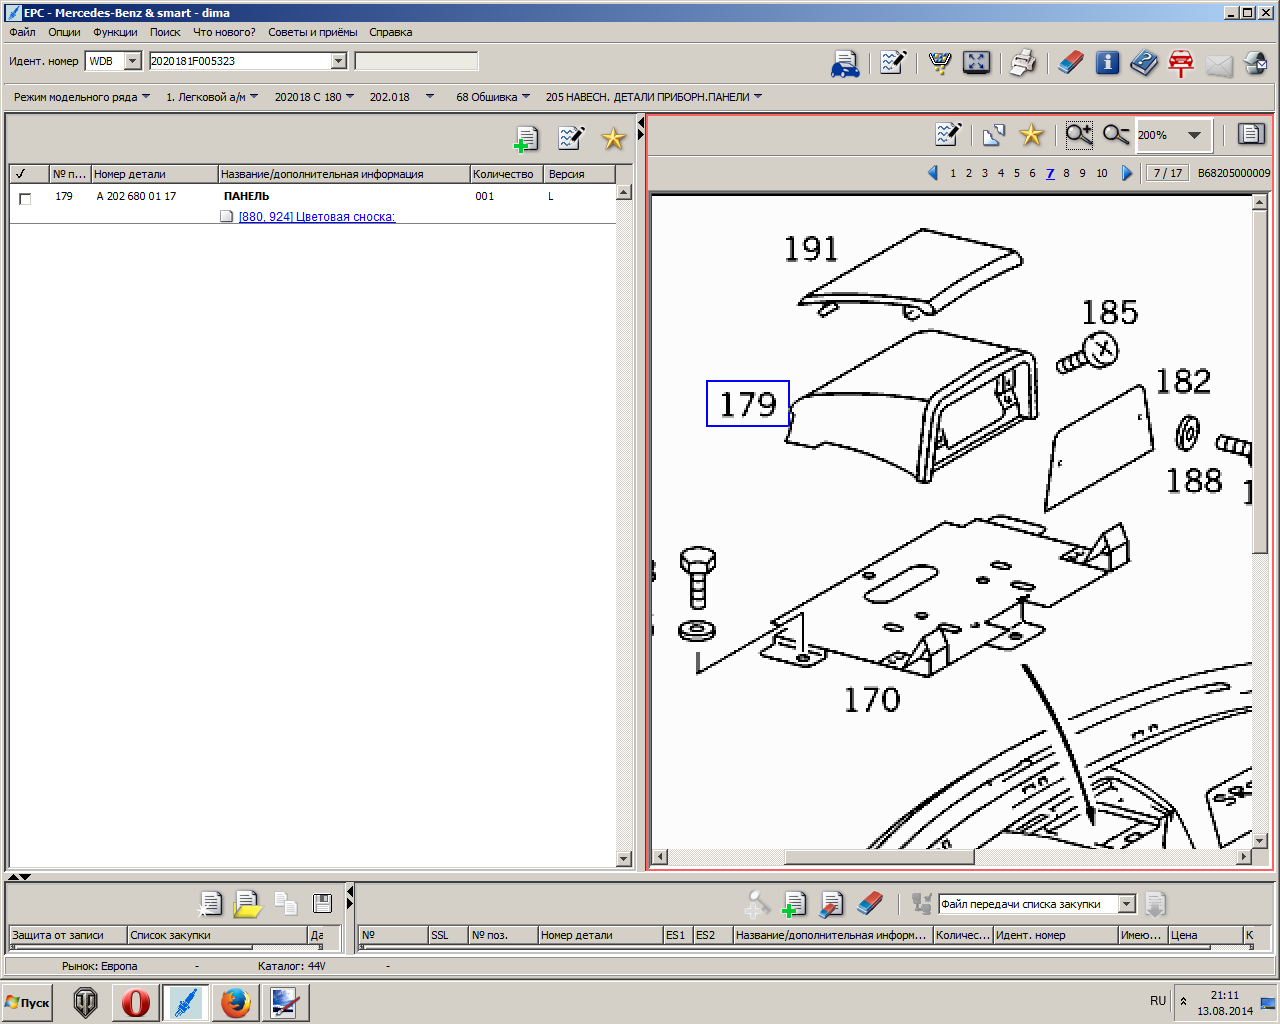Screen dimensions: 1280x1024
Task: Click the detach picture window icon
Action: pos(993,134)
